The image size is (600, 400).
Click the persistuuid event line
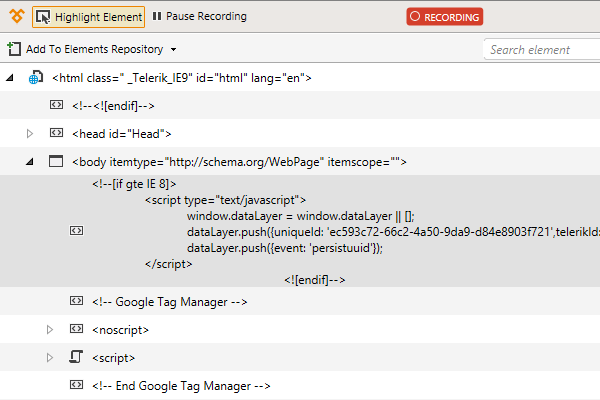coord(285,248)
